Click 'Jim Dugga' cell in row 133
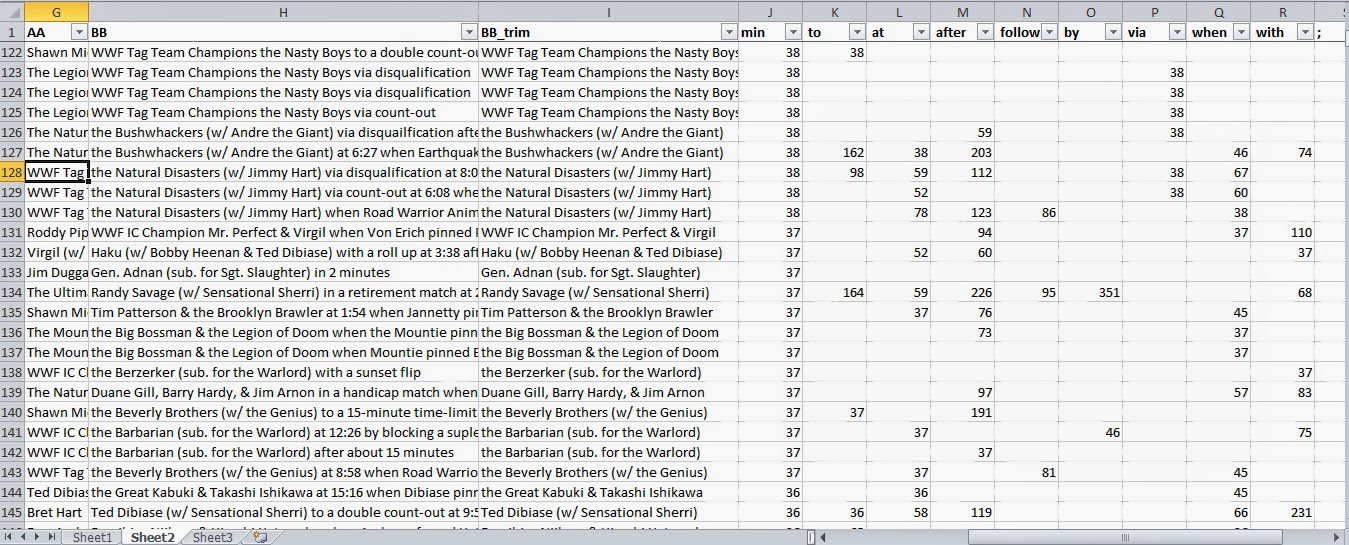The height and width of the screenshot is (545, 1349). (56, 272)
